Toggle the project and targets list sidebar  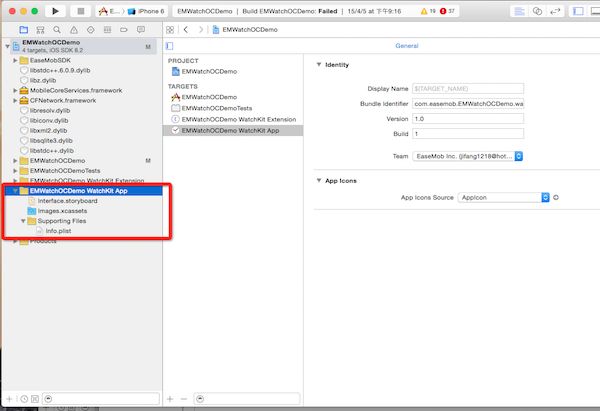[170, 46]
